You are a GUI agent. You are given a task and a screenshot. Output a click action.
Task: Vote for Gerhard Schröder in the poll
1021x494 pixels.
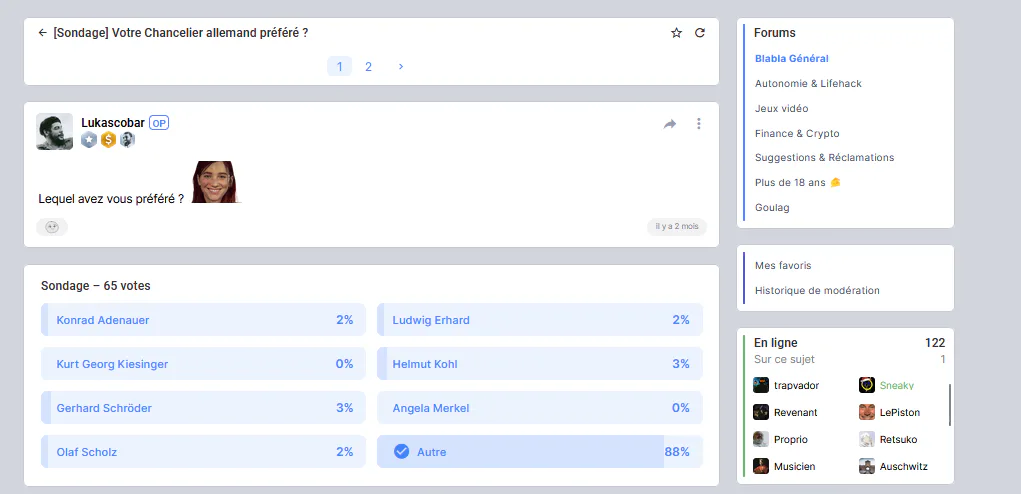click(x=203, y=408)
